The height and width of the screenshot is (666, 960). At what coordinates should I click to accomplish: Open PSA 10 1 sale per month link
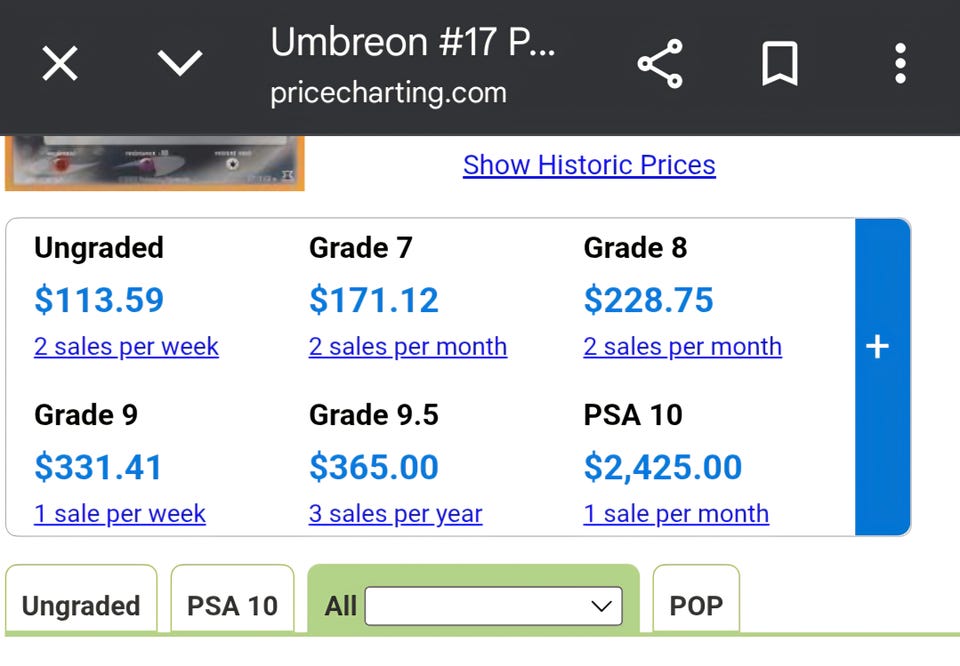click(x=677, y=514)
